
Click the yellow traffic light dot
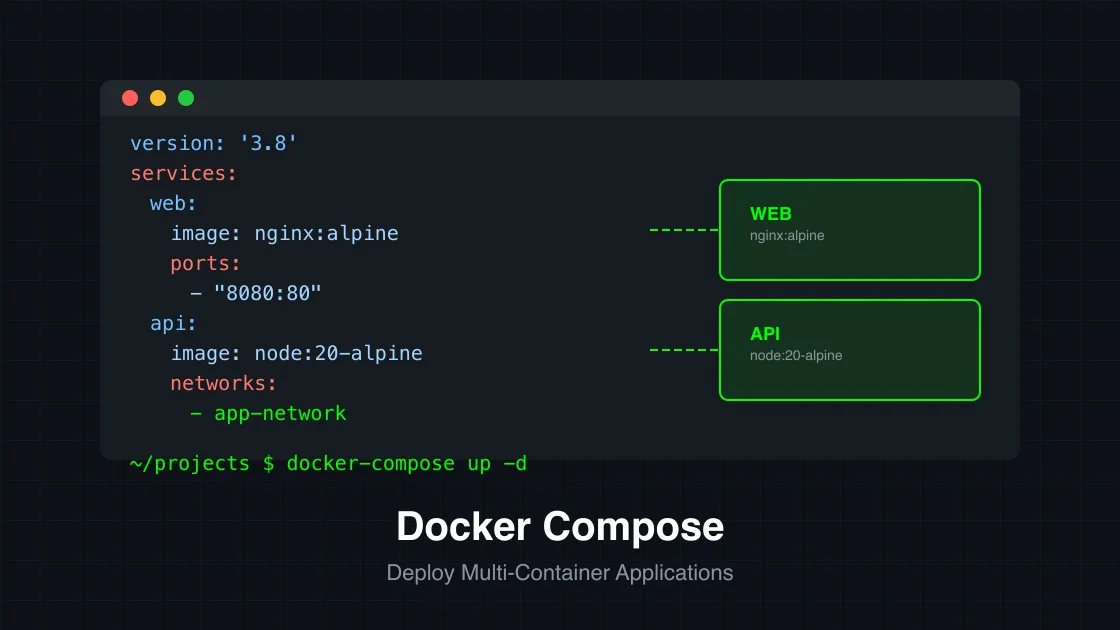point(158,98)
